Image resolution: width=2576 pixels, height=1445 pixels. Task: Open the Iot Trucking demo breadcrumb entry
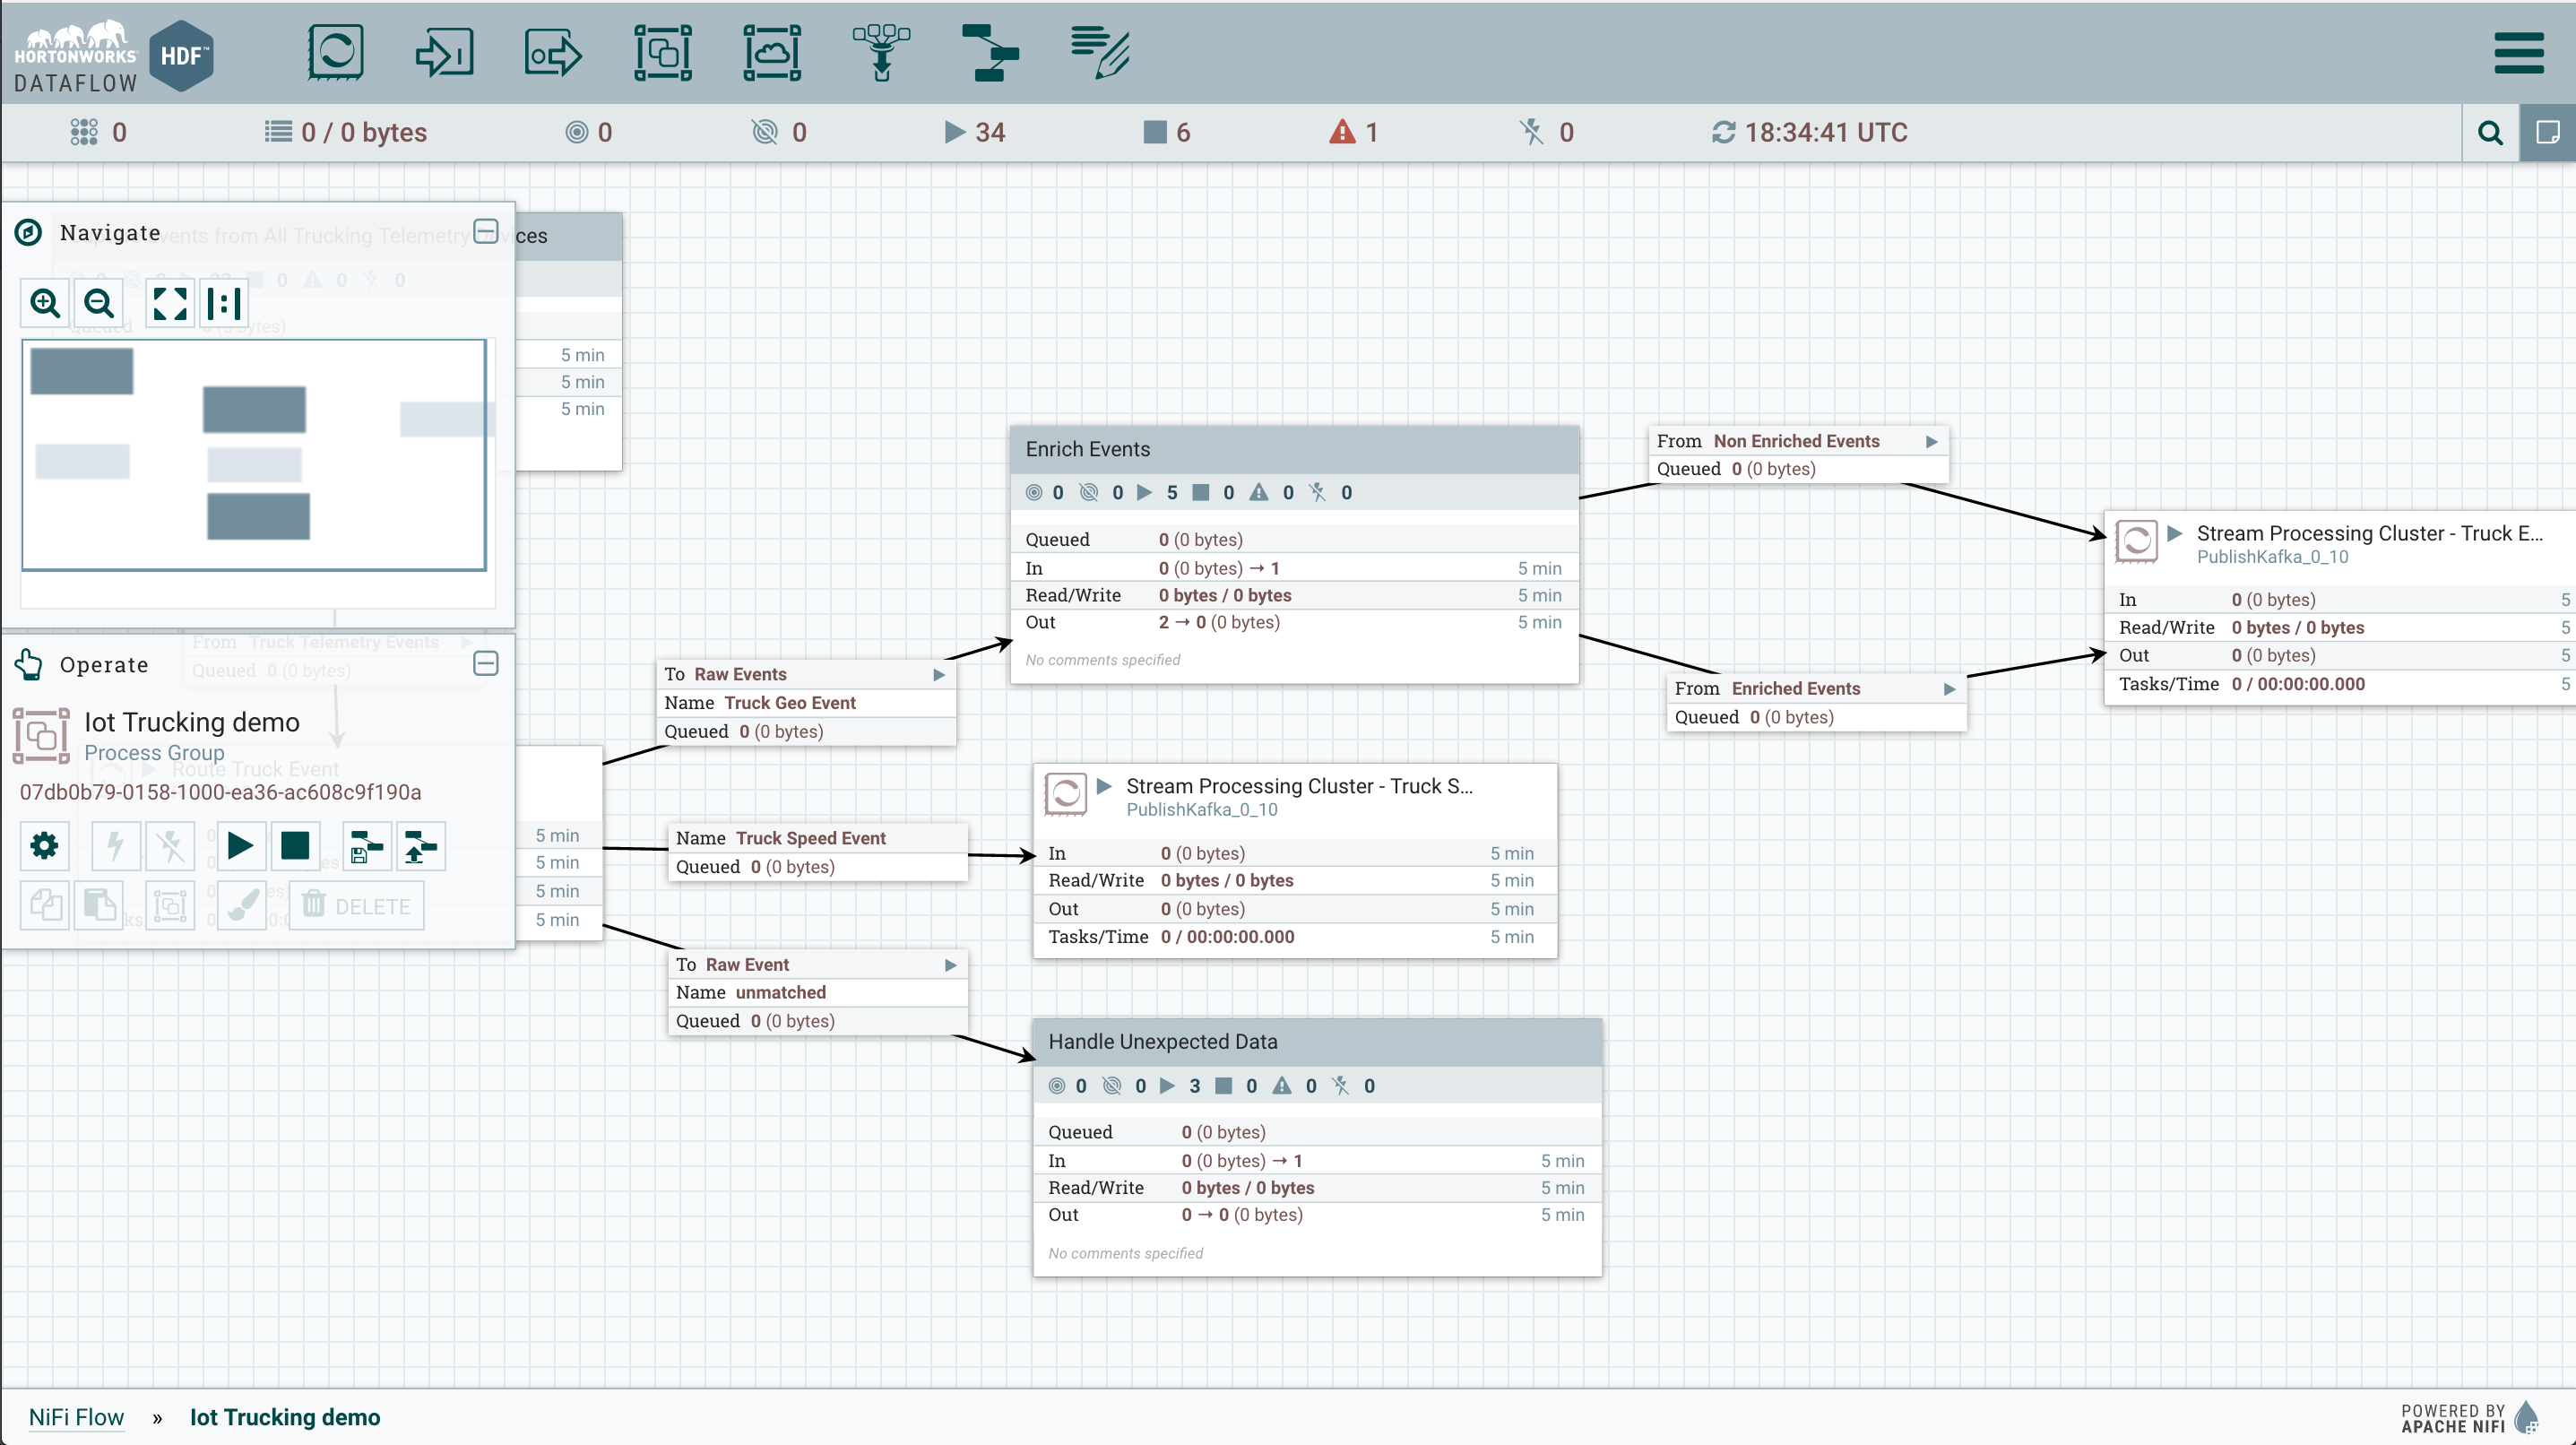[x=284, y=1417]
